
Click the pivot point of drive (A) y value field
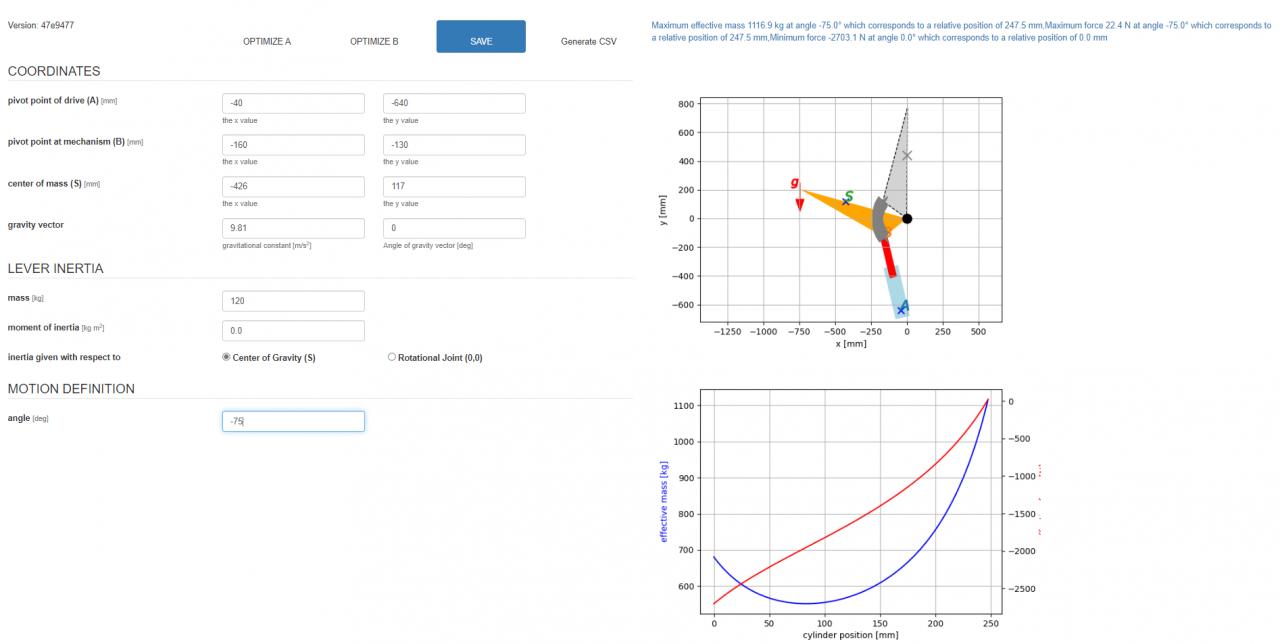tap(454, 103)
